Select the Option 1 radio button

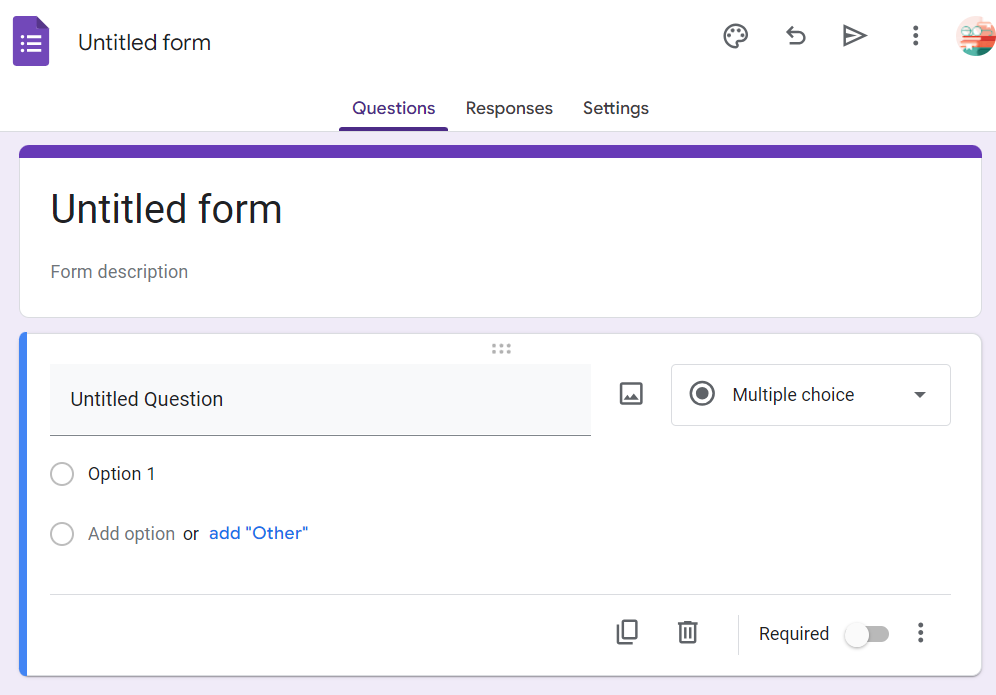point(62,474)
